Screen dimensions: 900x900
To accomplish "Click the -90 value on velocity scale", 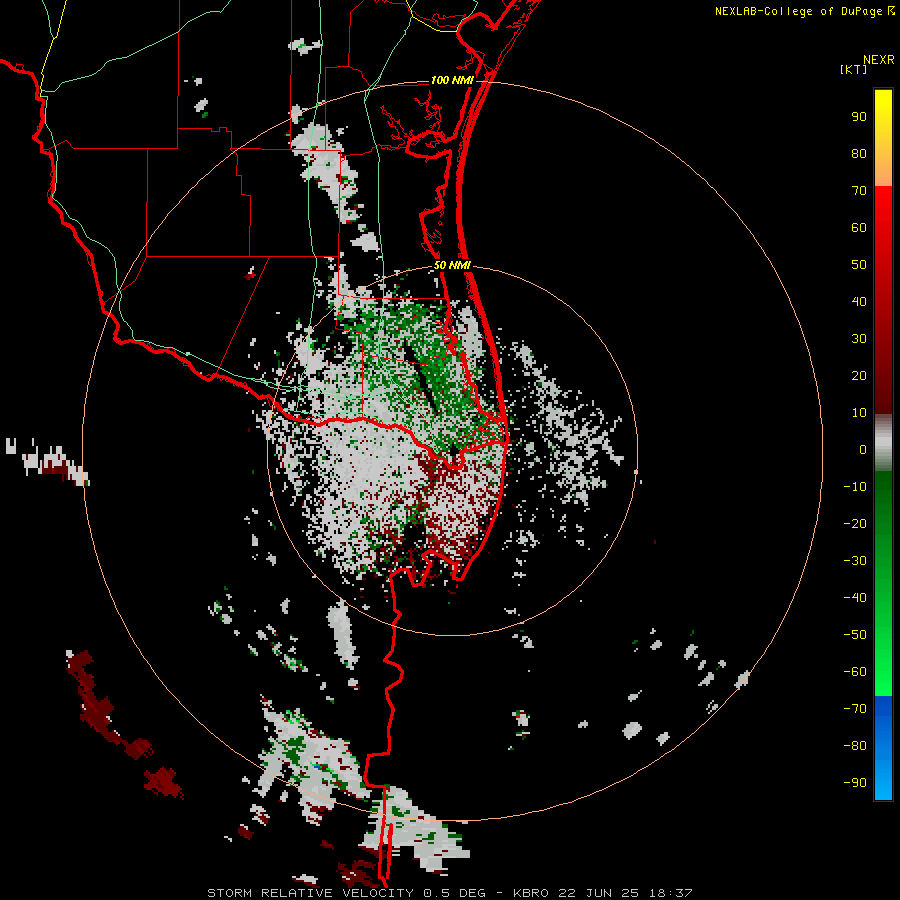I will point(855,783).
